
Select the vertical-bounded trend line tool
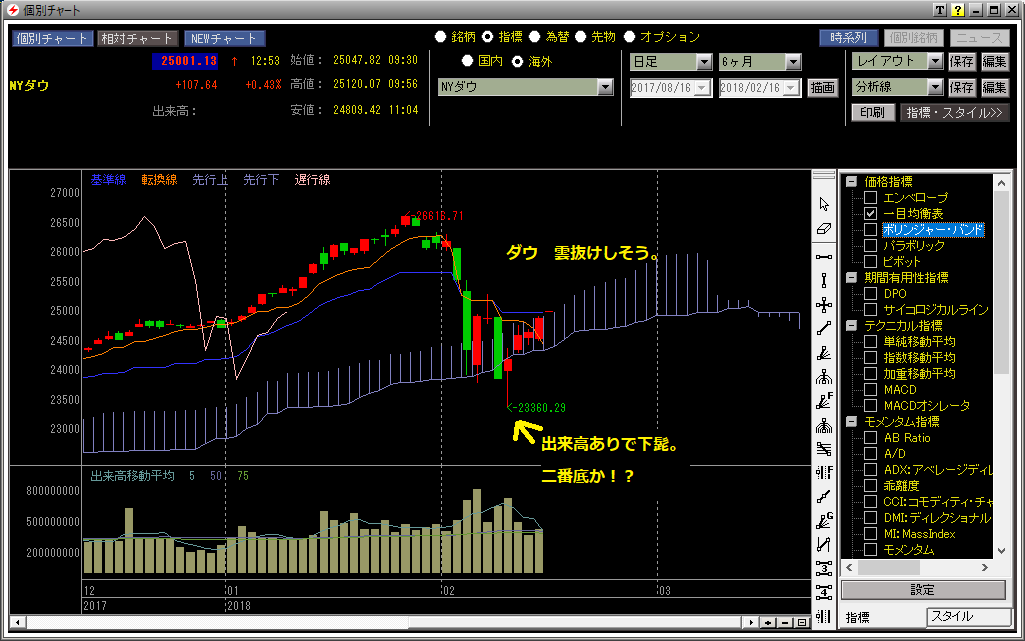tap(824, 544)
